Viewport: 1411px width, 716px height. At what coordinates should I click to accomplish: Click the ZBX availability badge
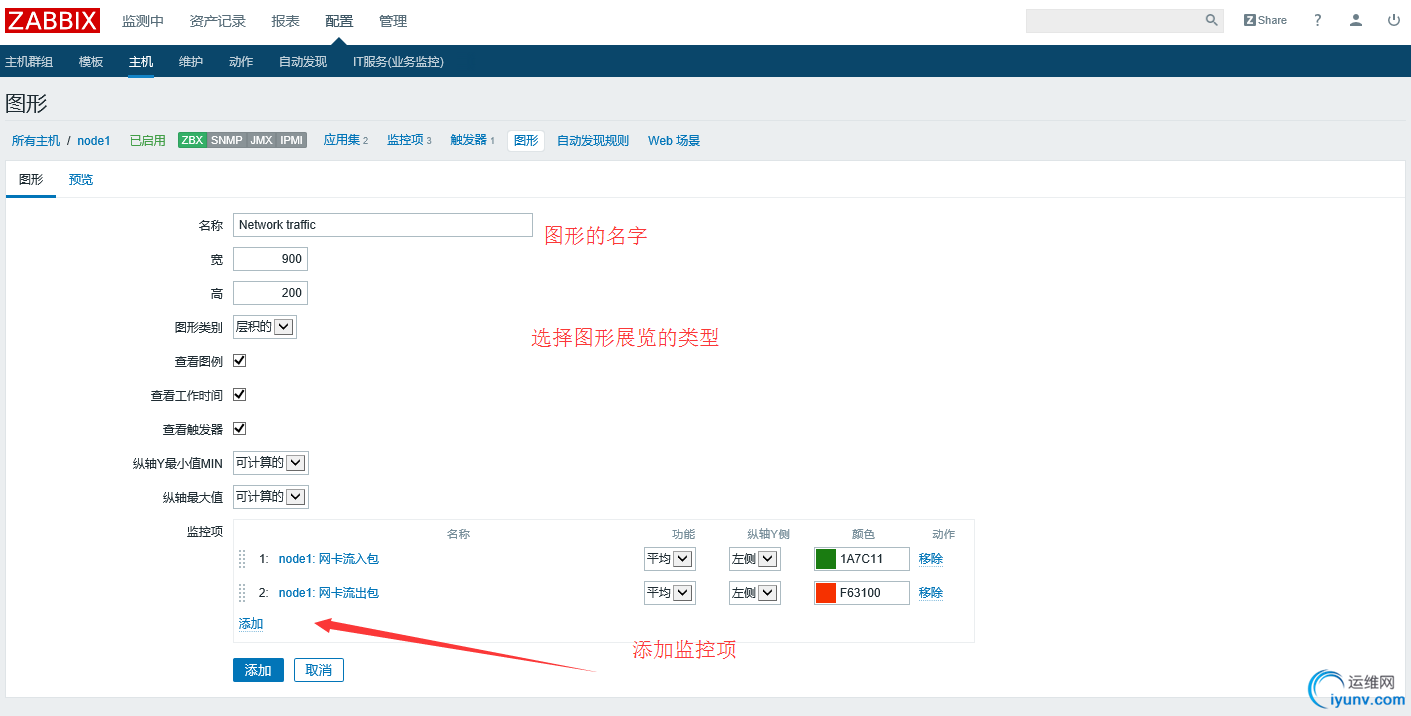(x=192, y=141)
